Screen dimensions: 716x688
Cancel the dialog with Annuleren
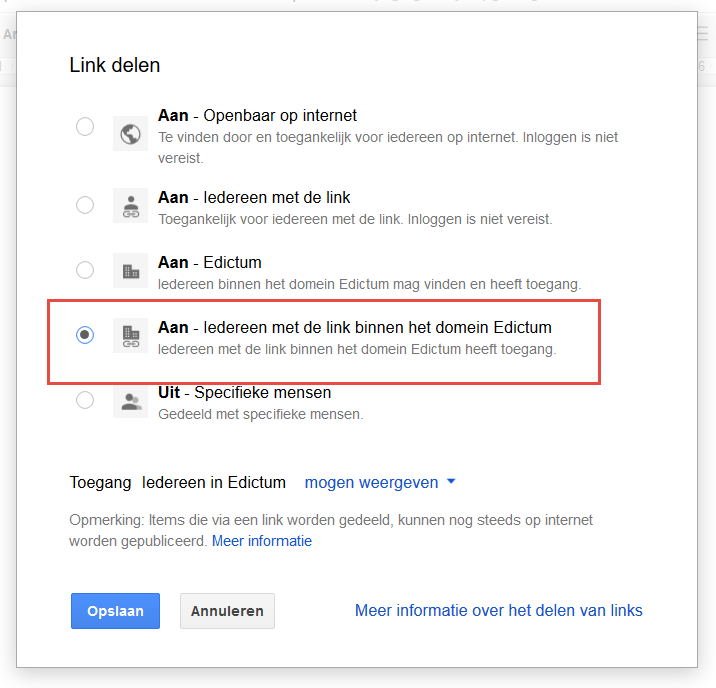tap(227, 611)
